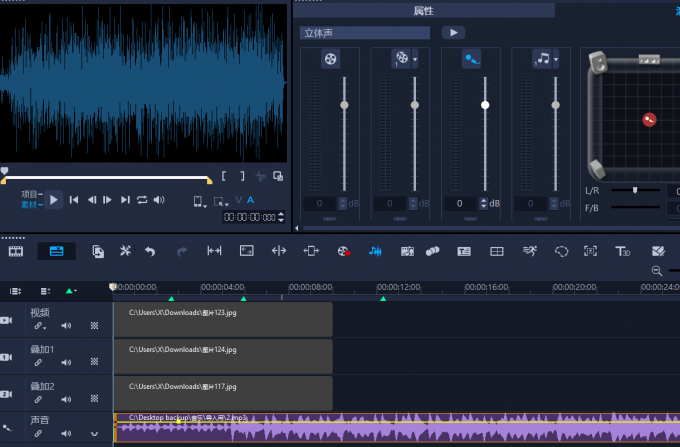Toggle repeat playback
This screenshot has height=447, width=680.
point(142,200)
